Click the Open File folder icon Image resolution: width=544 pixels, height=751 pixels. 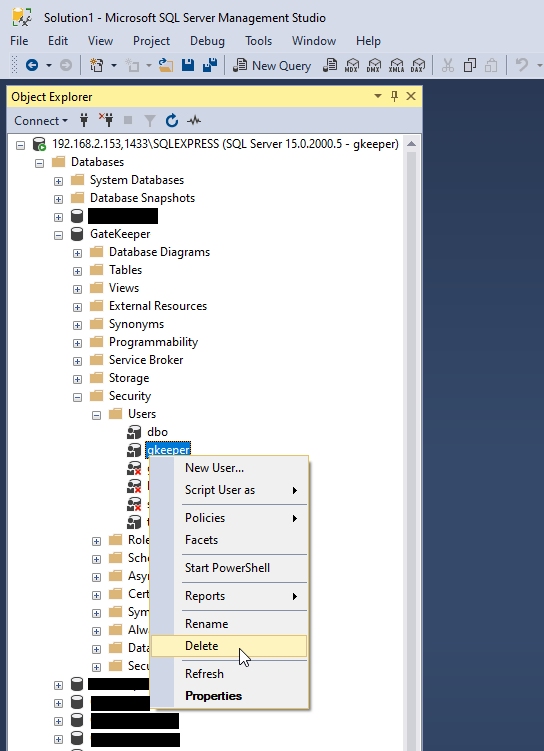point(166,65)
